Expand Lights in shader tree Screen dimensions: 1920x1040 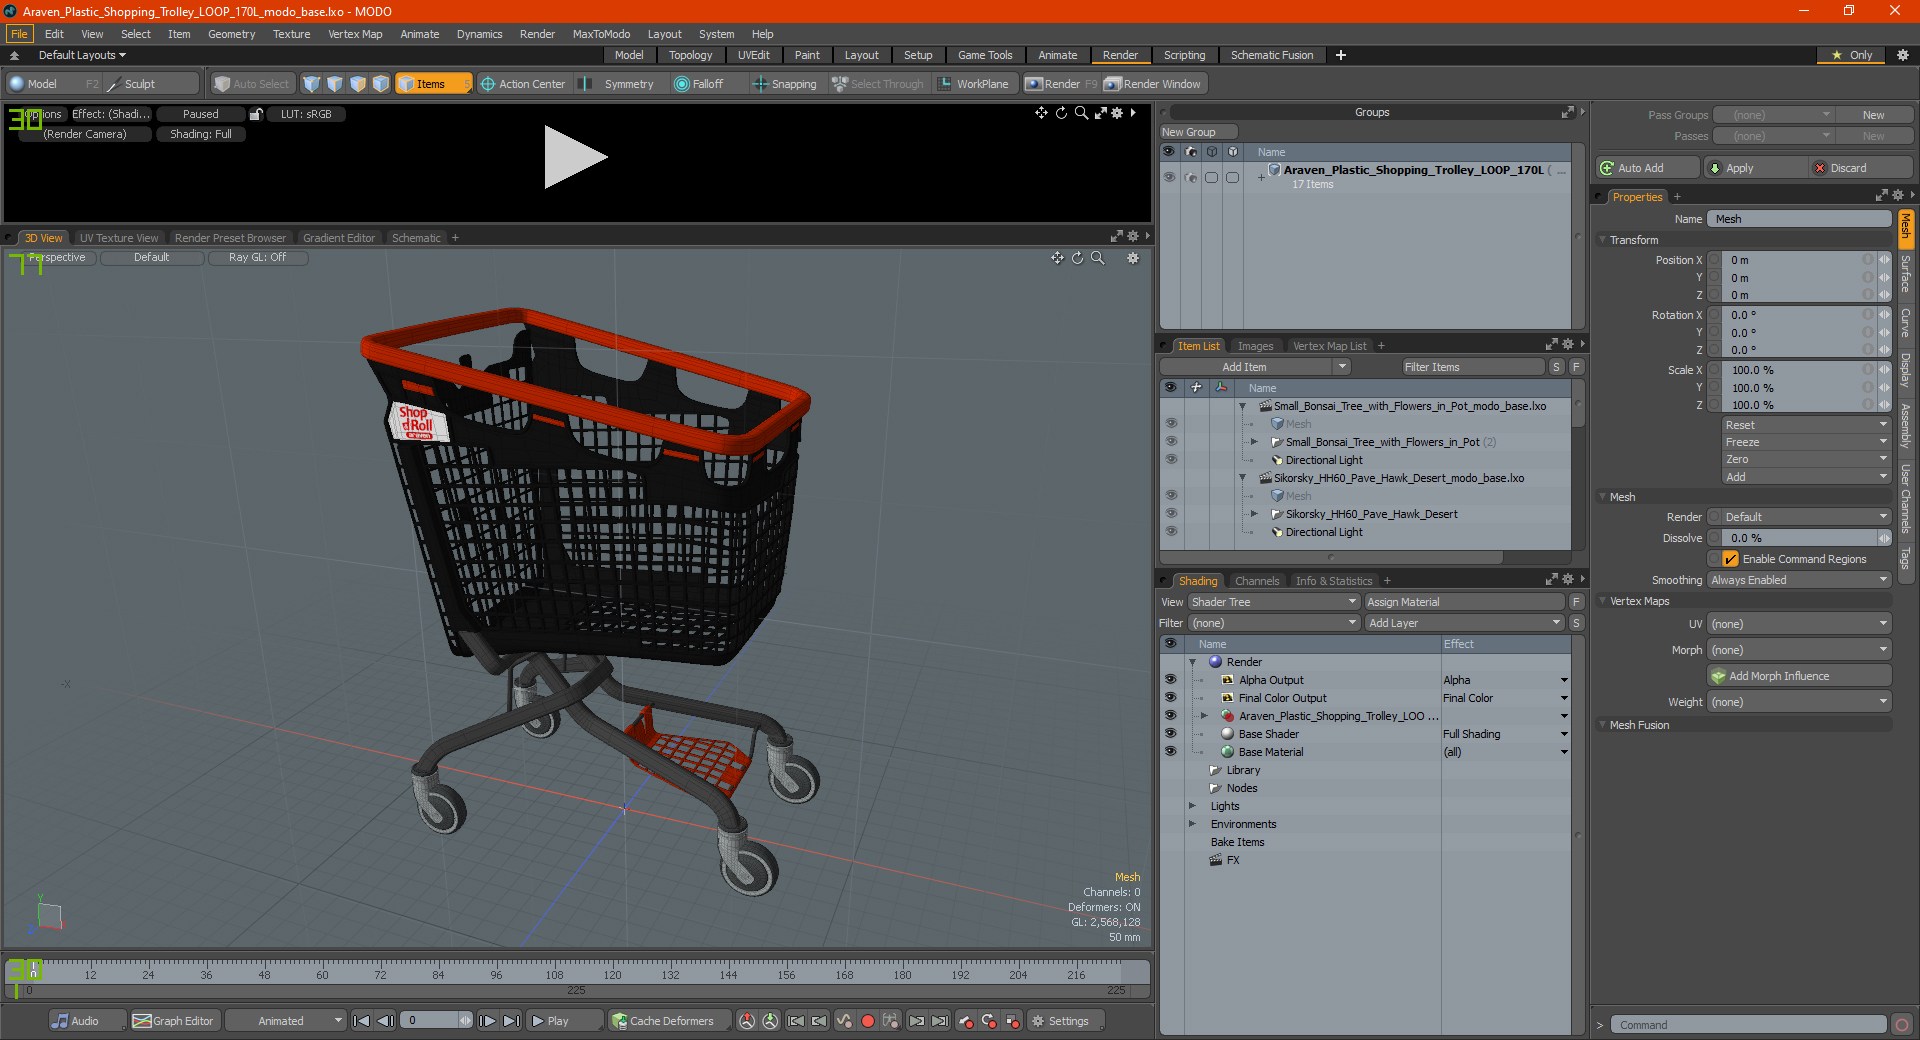point(1192,806)
